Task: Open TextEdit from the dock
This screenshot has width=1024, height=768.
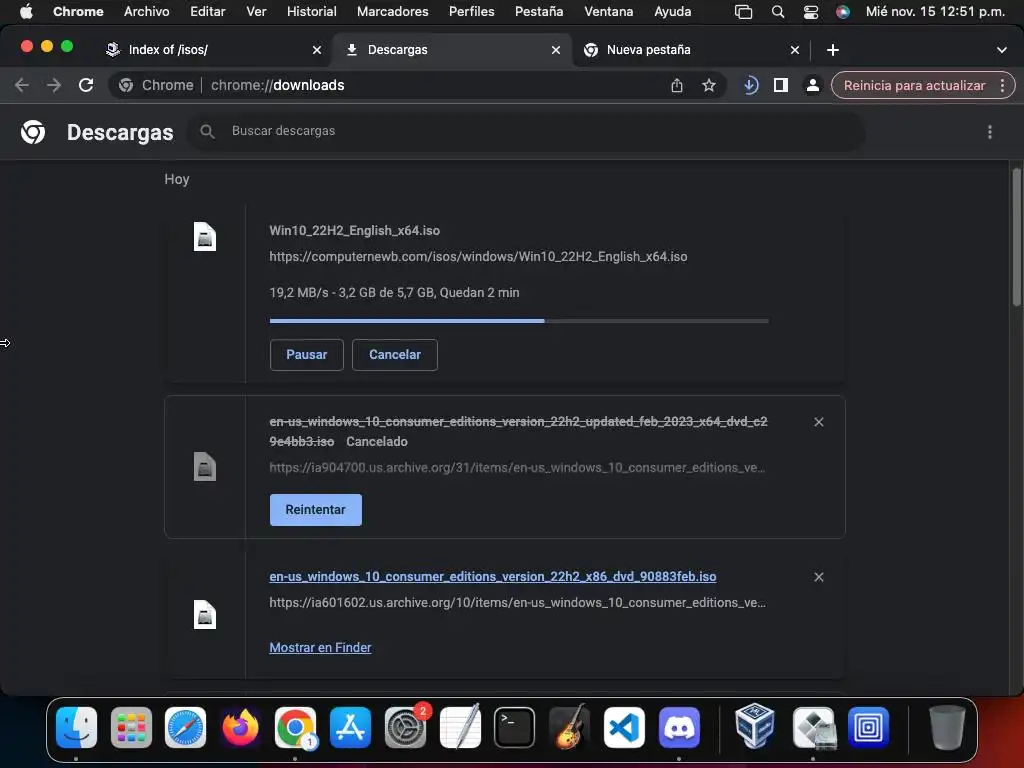Action: click(460, 727)
